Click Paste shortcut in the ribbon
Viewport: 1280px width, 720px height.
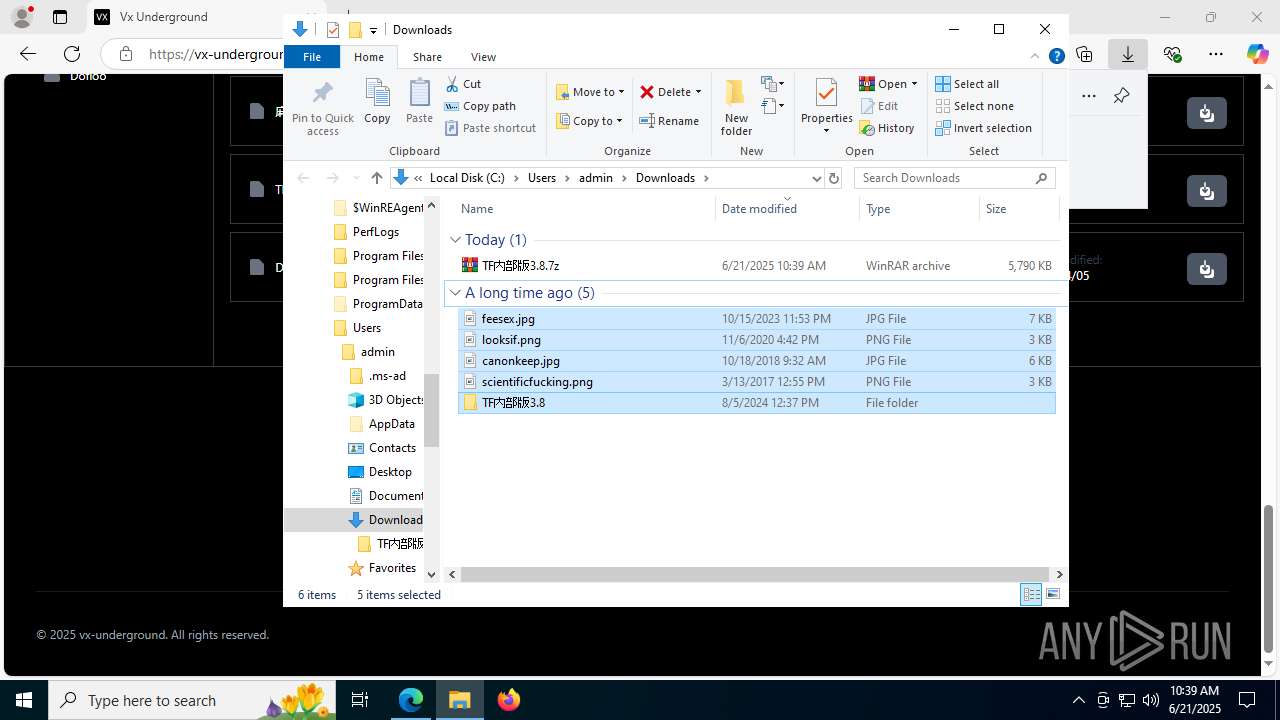[490, 128]
